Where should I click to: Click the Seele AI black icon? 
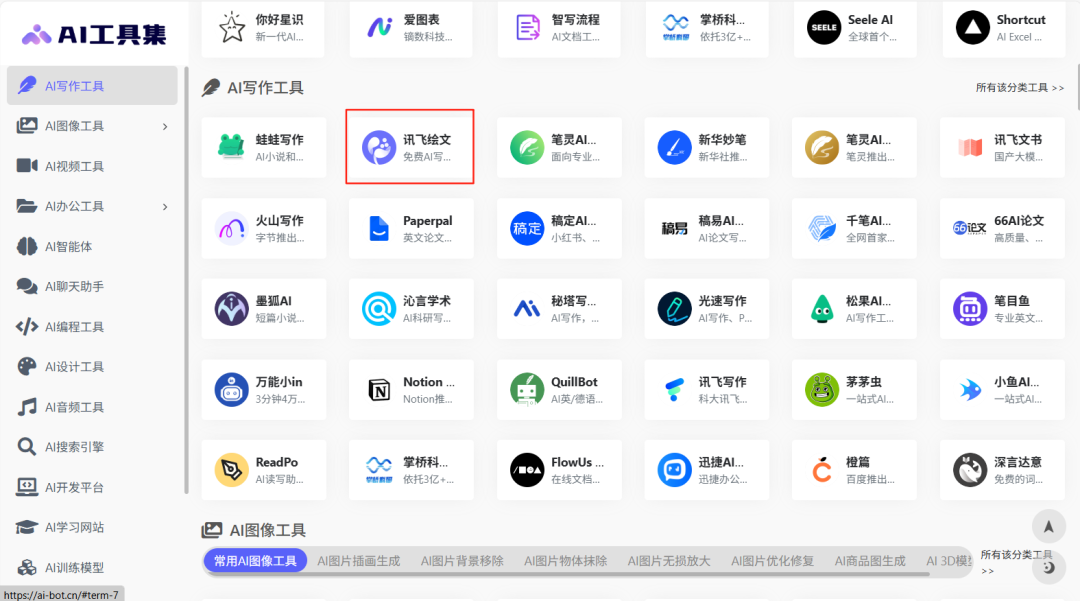click(x=824, y=28)
